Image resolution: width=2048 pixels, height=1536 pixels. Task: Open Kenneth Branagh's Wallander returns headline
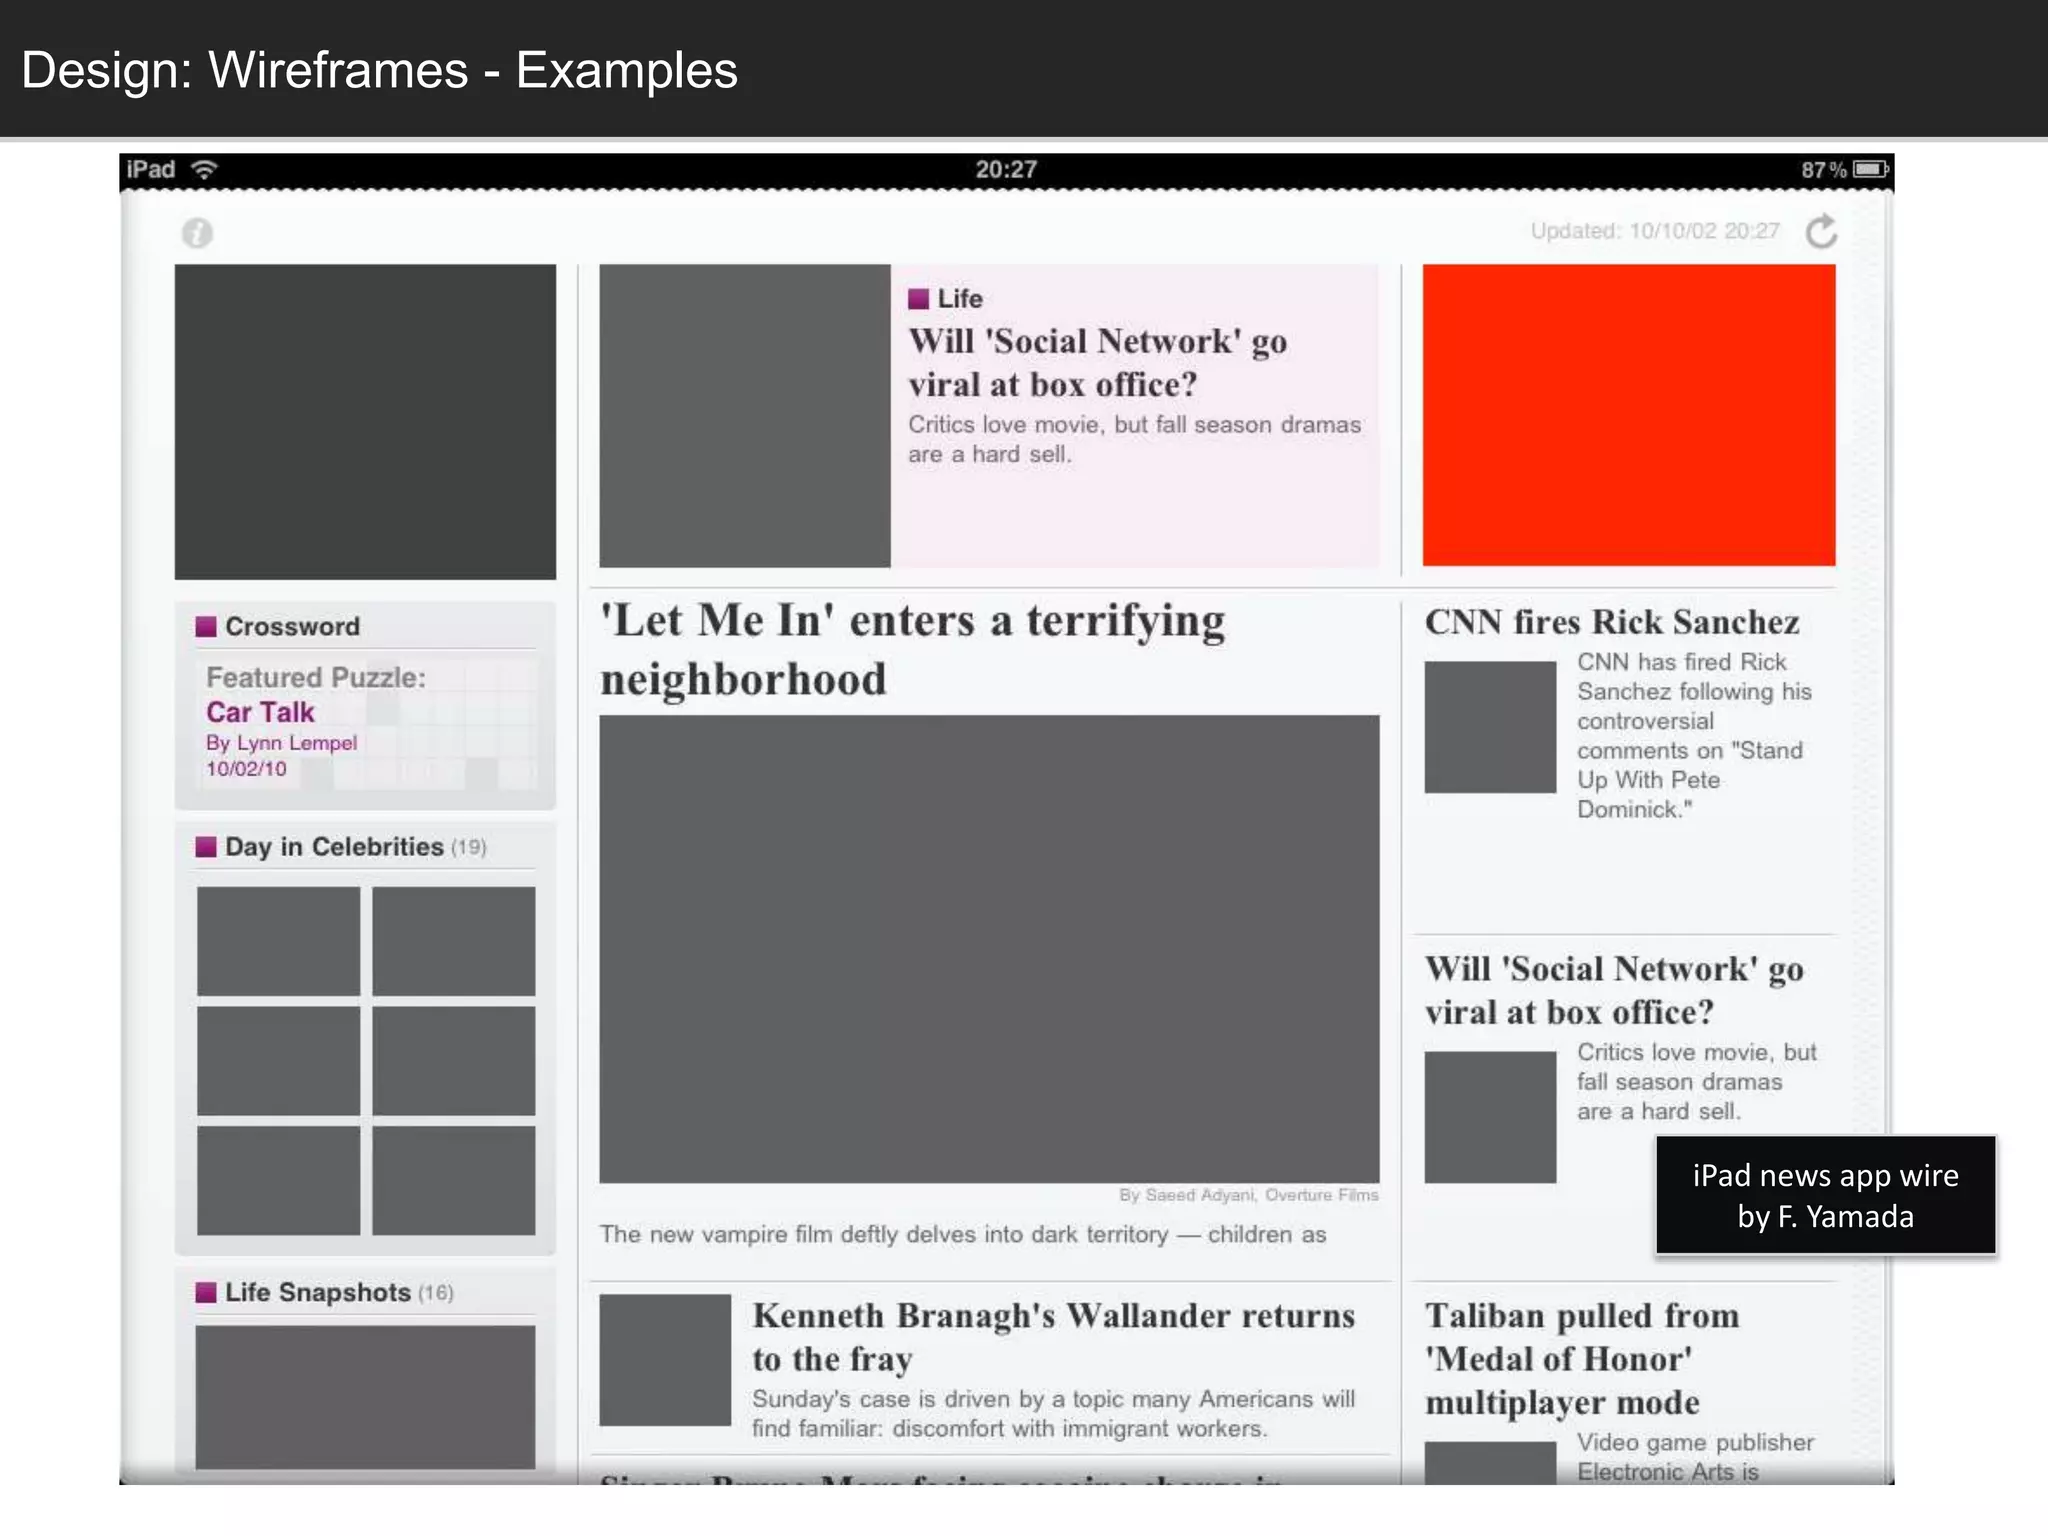pos(1054,1337)
